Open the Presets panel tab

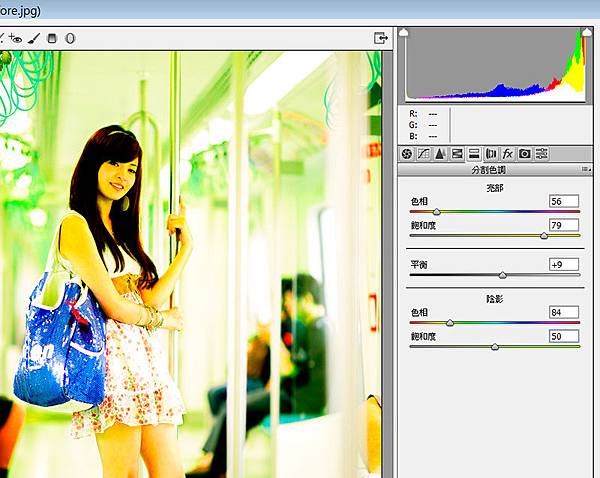tap(541, 154)
